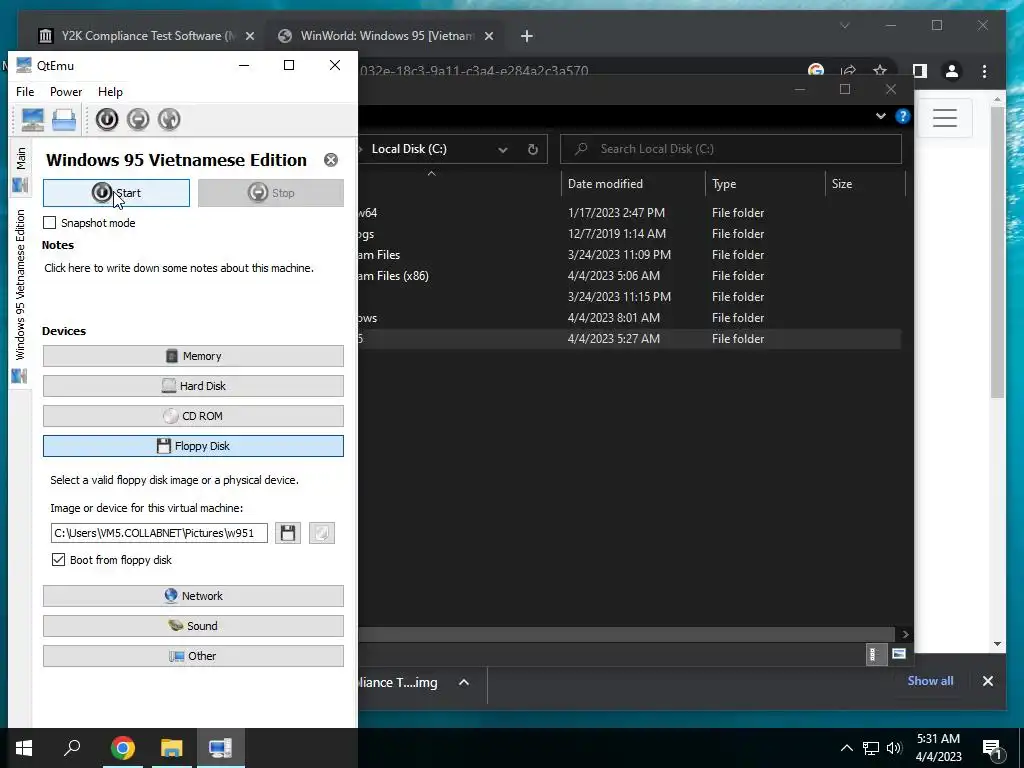The height and width of the screenshot is (768, 1024).
Task: Click the stop icon in QtEmu toolbar
Action: tap(138, 119)
